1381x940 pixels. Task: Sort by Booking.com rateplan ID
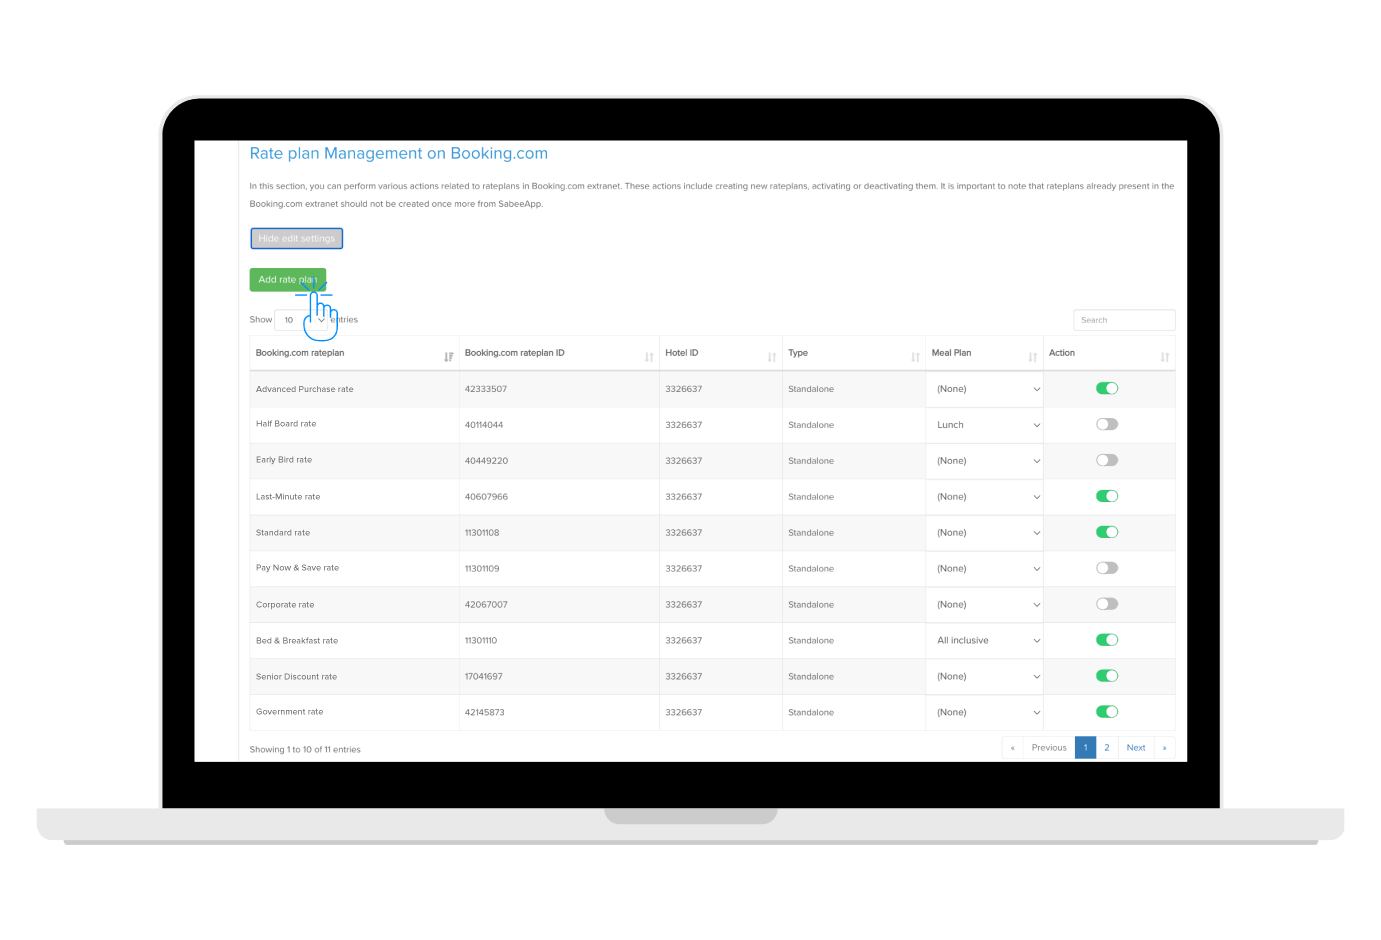point(646,355)
